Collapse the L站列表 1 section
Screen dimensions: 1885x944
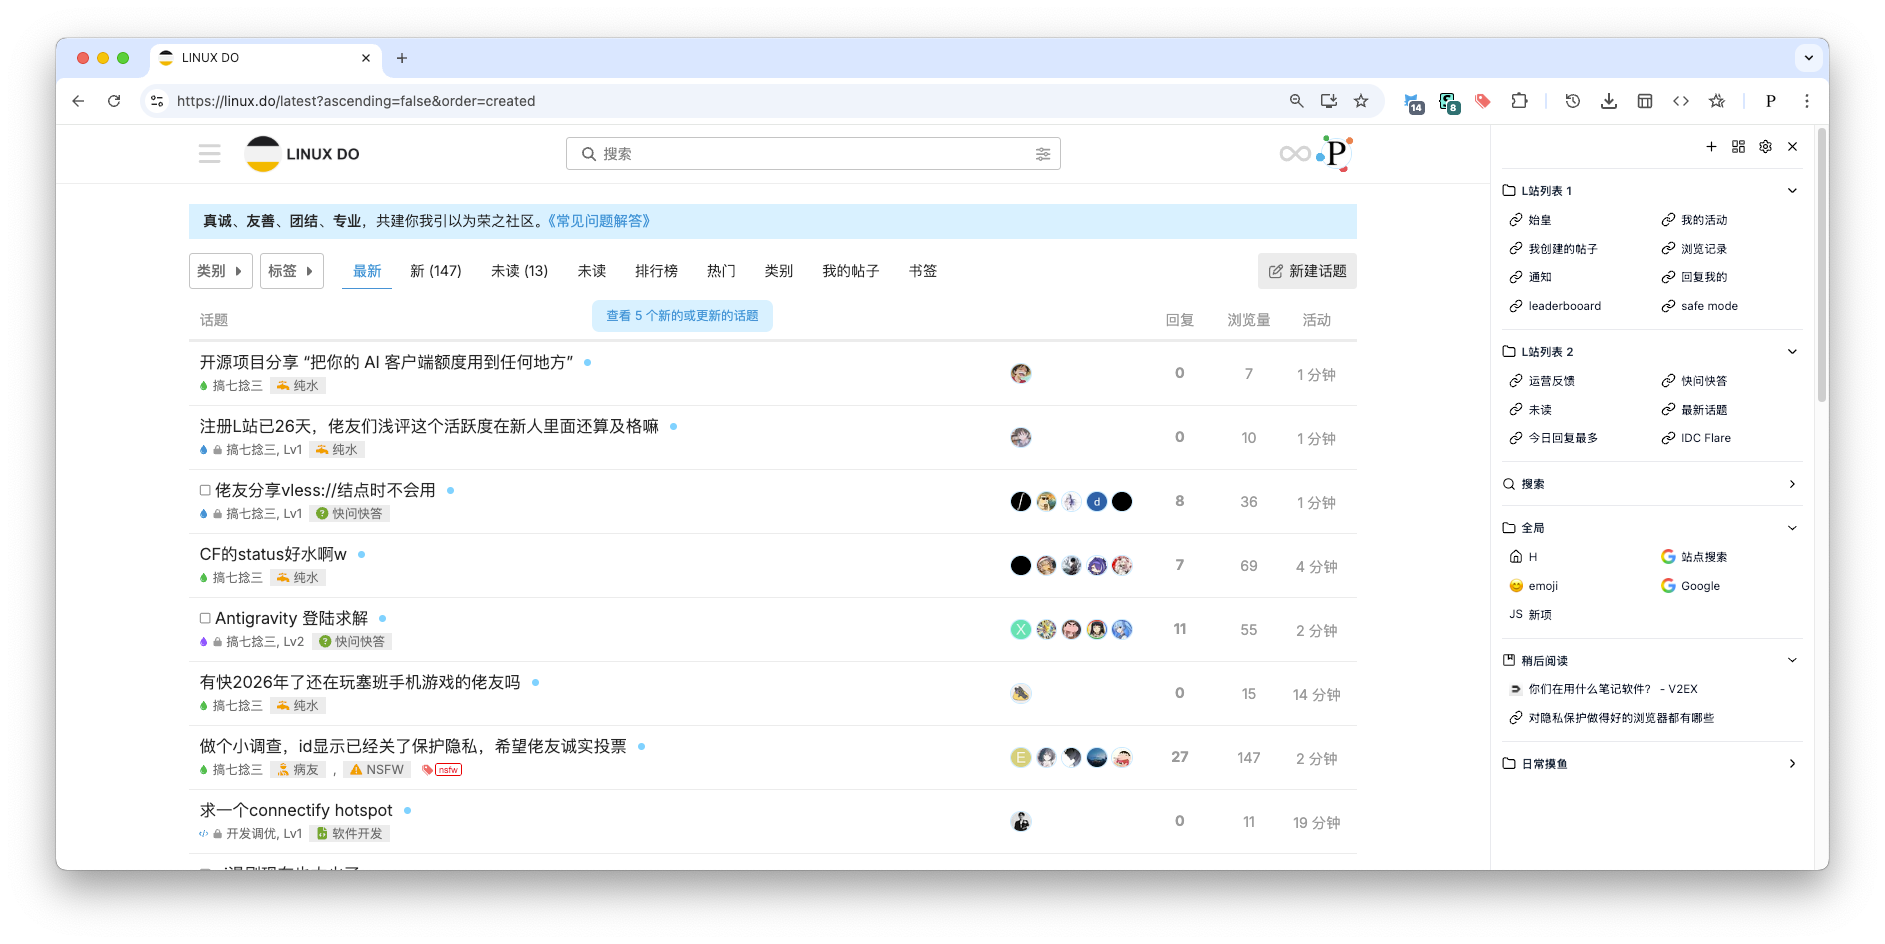[x=1792, y=190]
